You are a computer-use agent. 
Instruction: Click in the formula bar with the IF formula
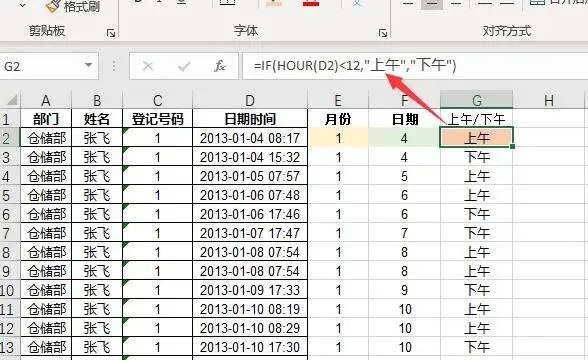tap(415, 66)
